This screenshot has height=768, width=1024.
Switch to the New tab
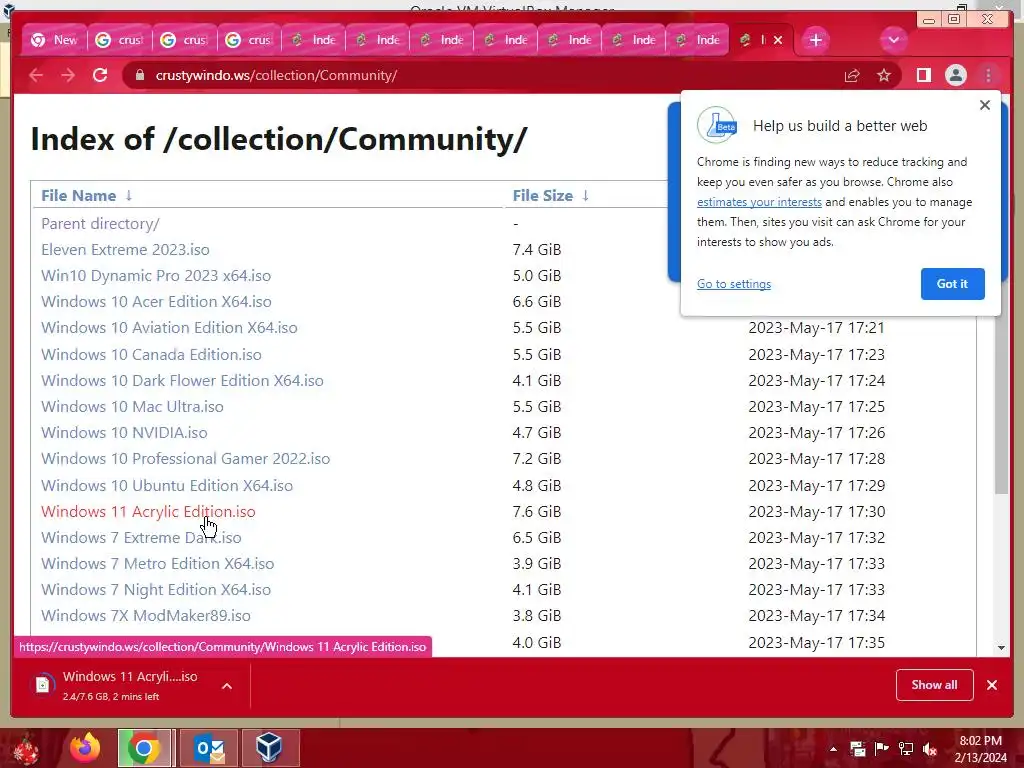pyautogui.click(x=54, y=40)
